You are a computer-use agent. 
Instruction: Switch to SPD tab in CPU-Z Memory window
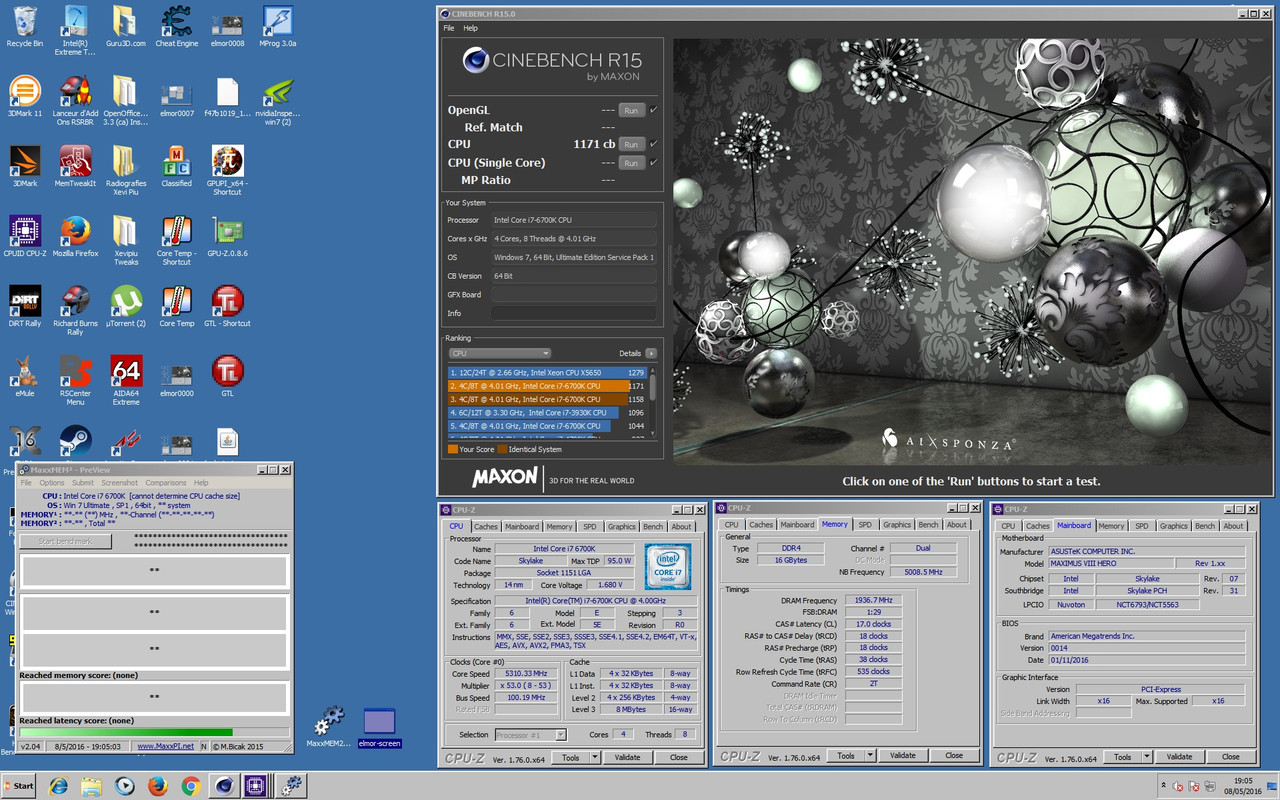coord(865,524)
